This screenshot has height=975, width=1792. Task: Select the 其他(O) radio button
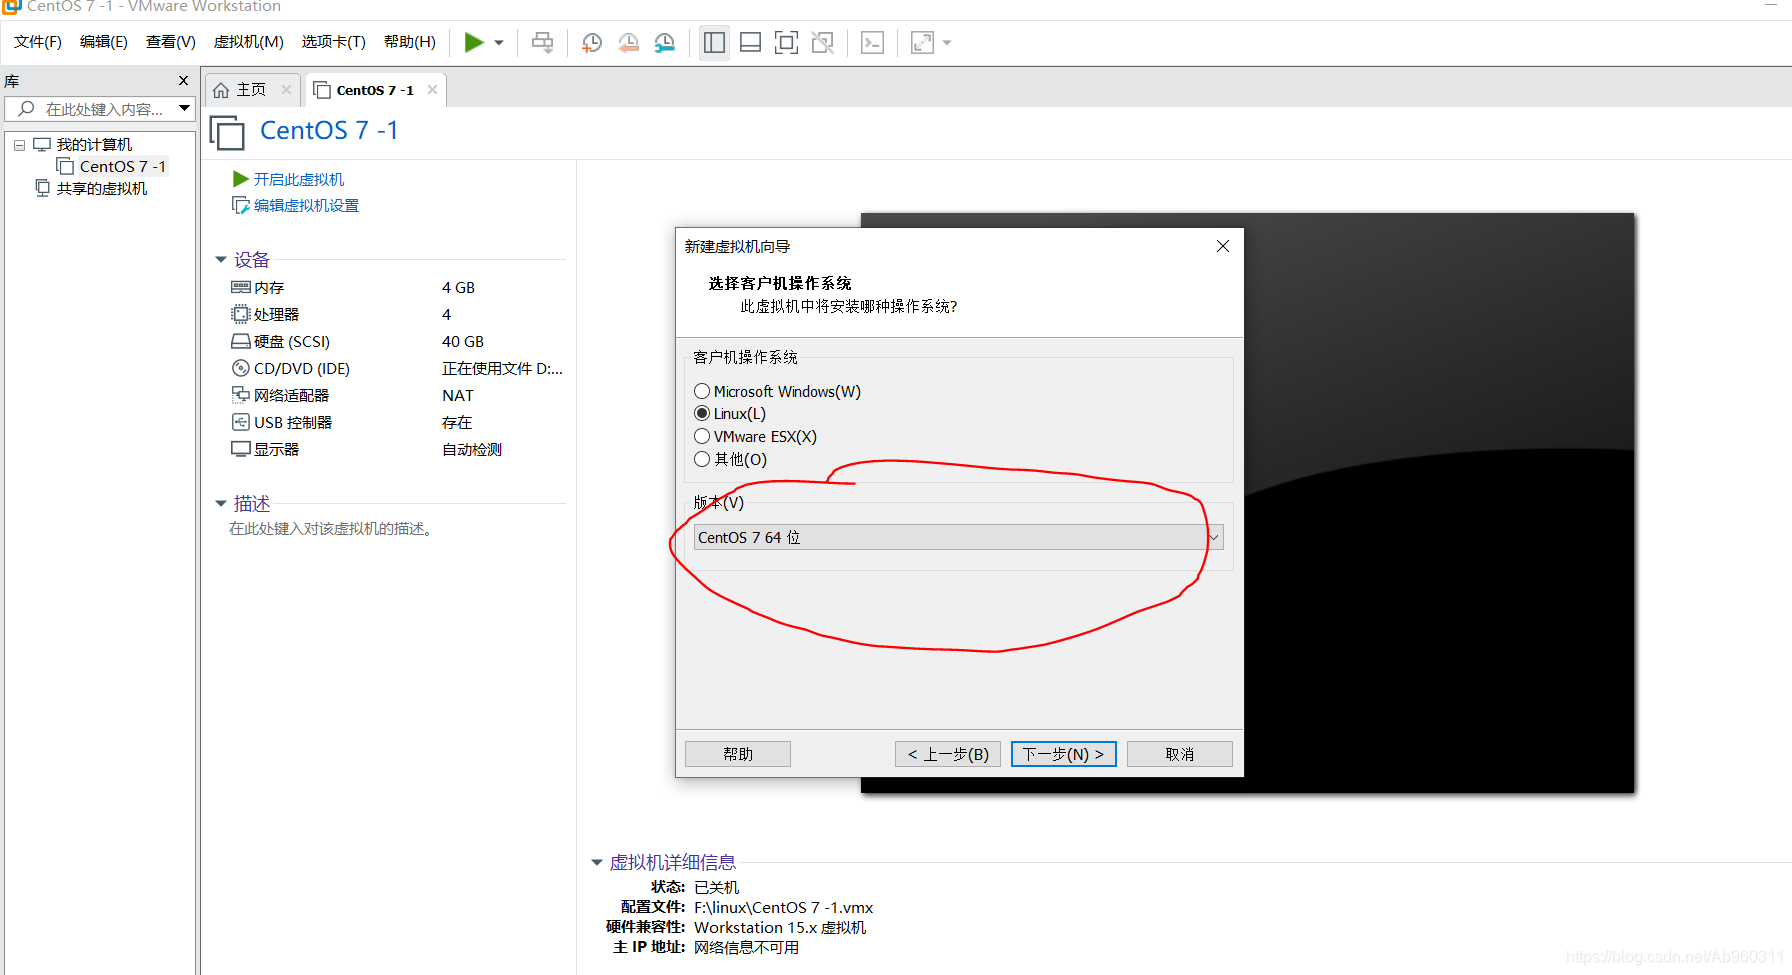click(x=702, y=459)
